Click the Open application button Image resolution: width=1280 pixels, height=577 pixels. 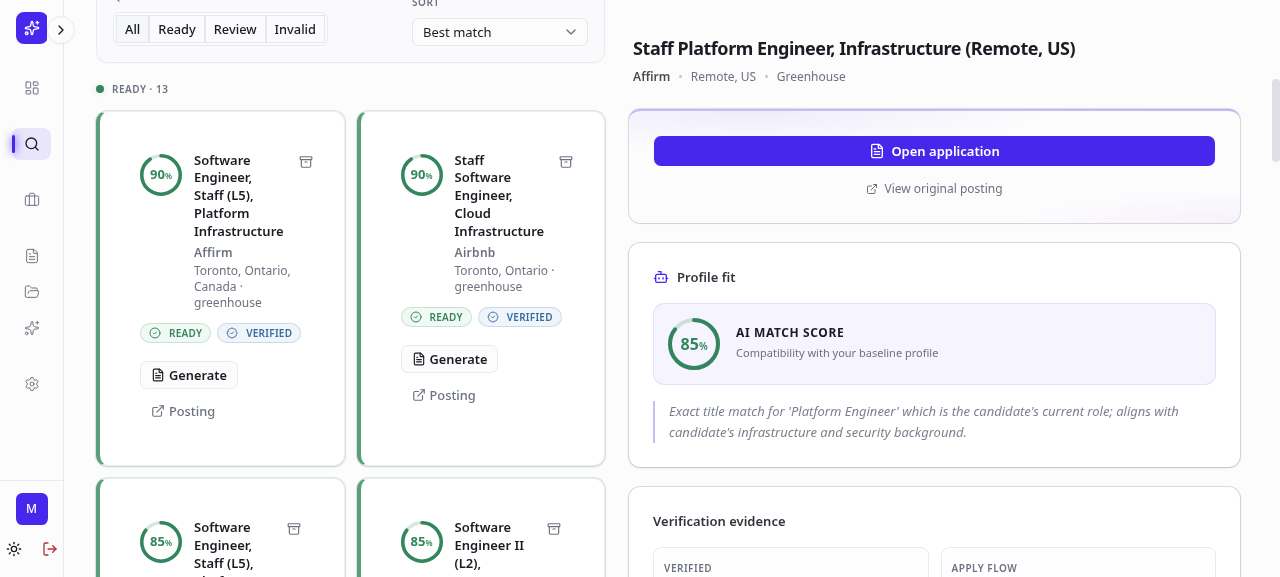934,151
